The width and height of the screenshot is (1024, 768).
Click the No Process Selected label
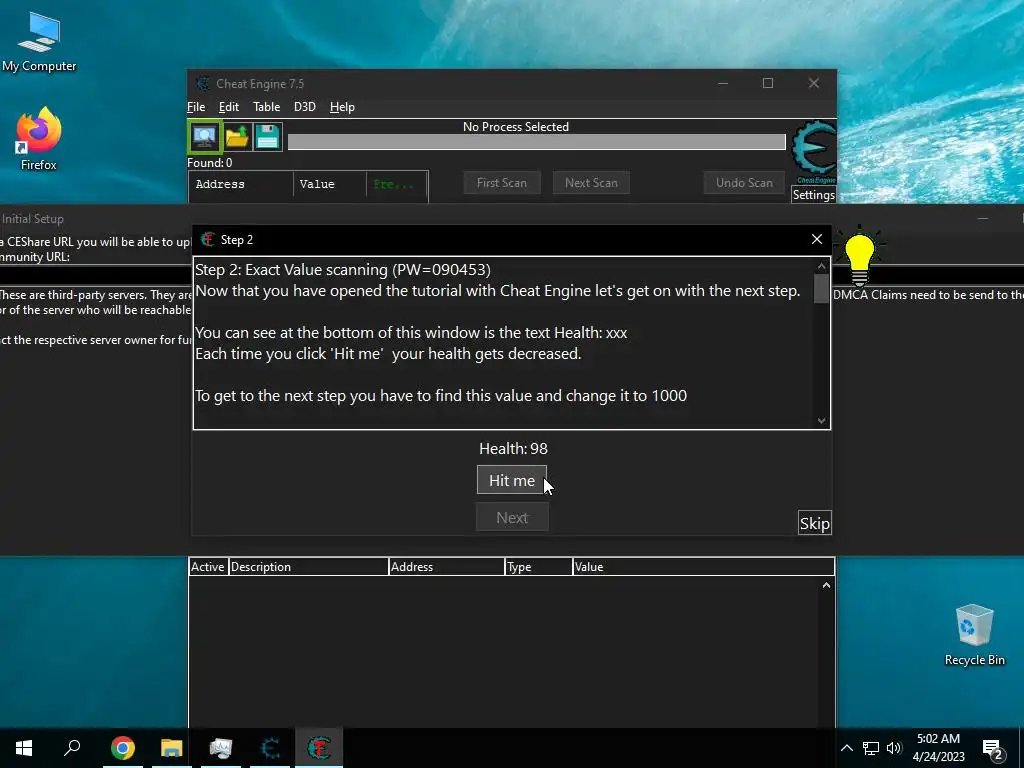click(x=516, y=127)
